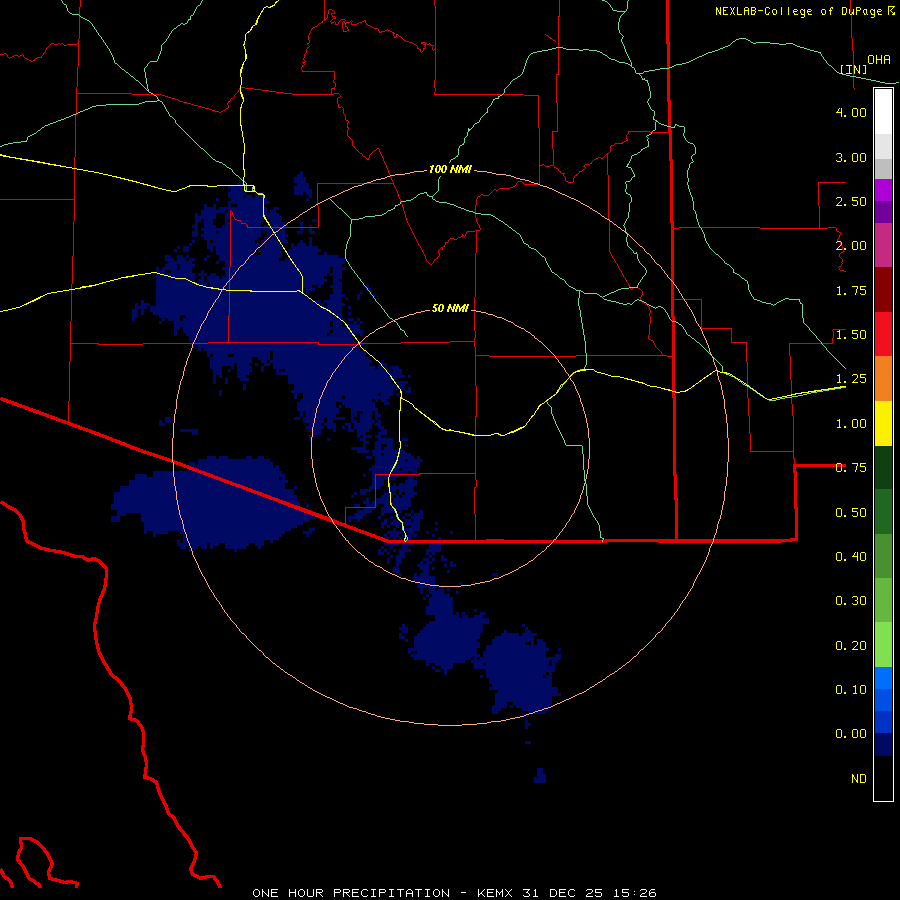This screenshot has height=900, width=900.
Task: Click the orange 1.25 legend swatch
Action: (x=883, y=379)
